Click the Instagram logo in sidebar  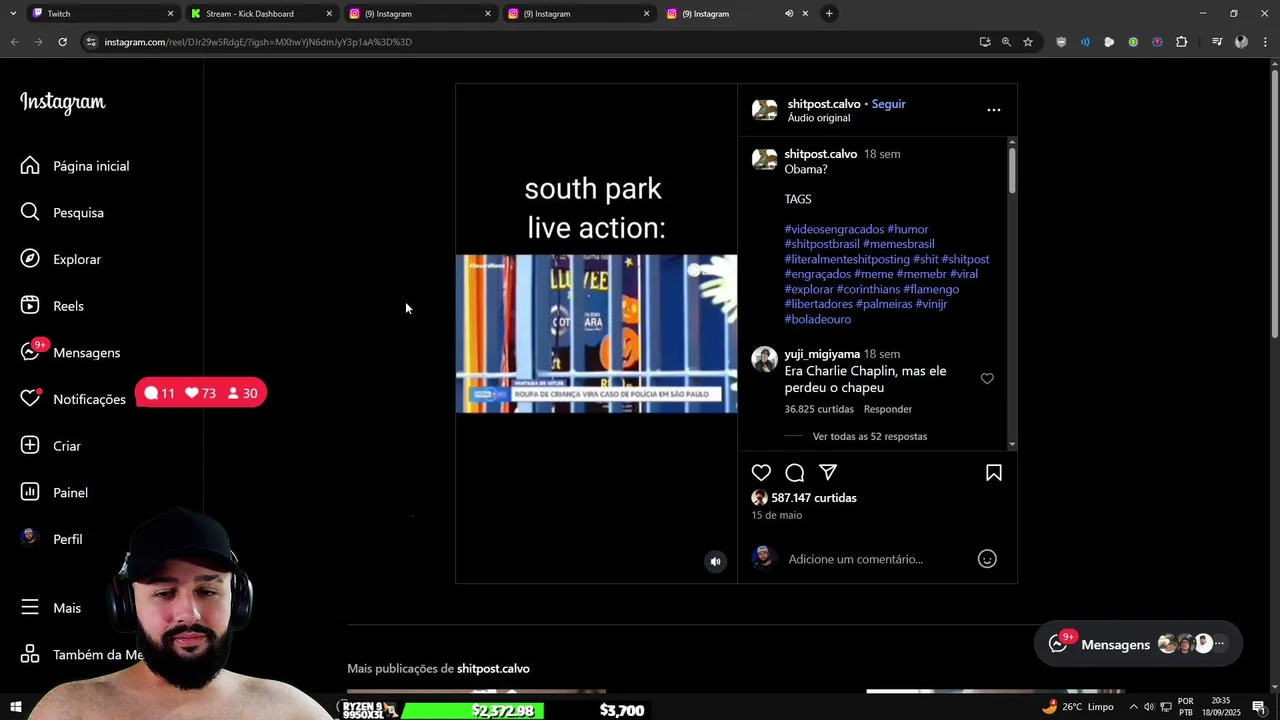(x=62, y=103)
